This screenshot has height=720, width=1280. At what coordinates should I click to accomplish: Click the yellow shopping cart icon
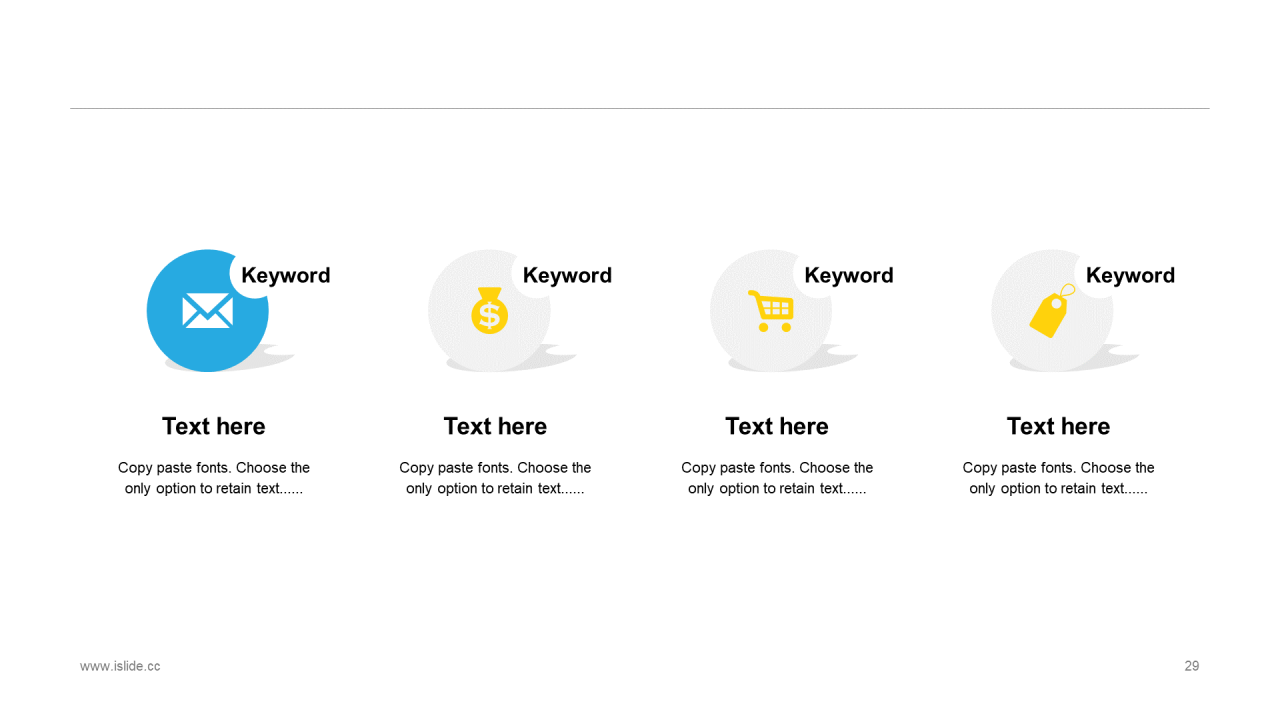771,311
